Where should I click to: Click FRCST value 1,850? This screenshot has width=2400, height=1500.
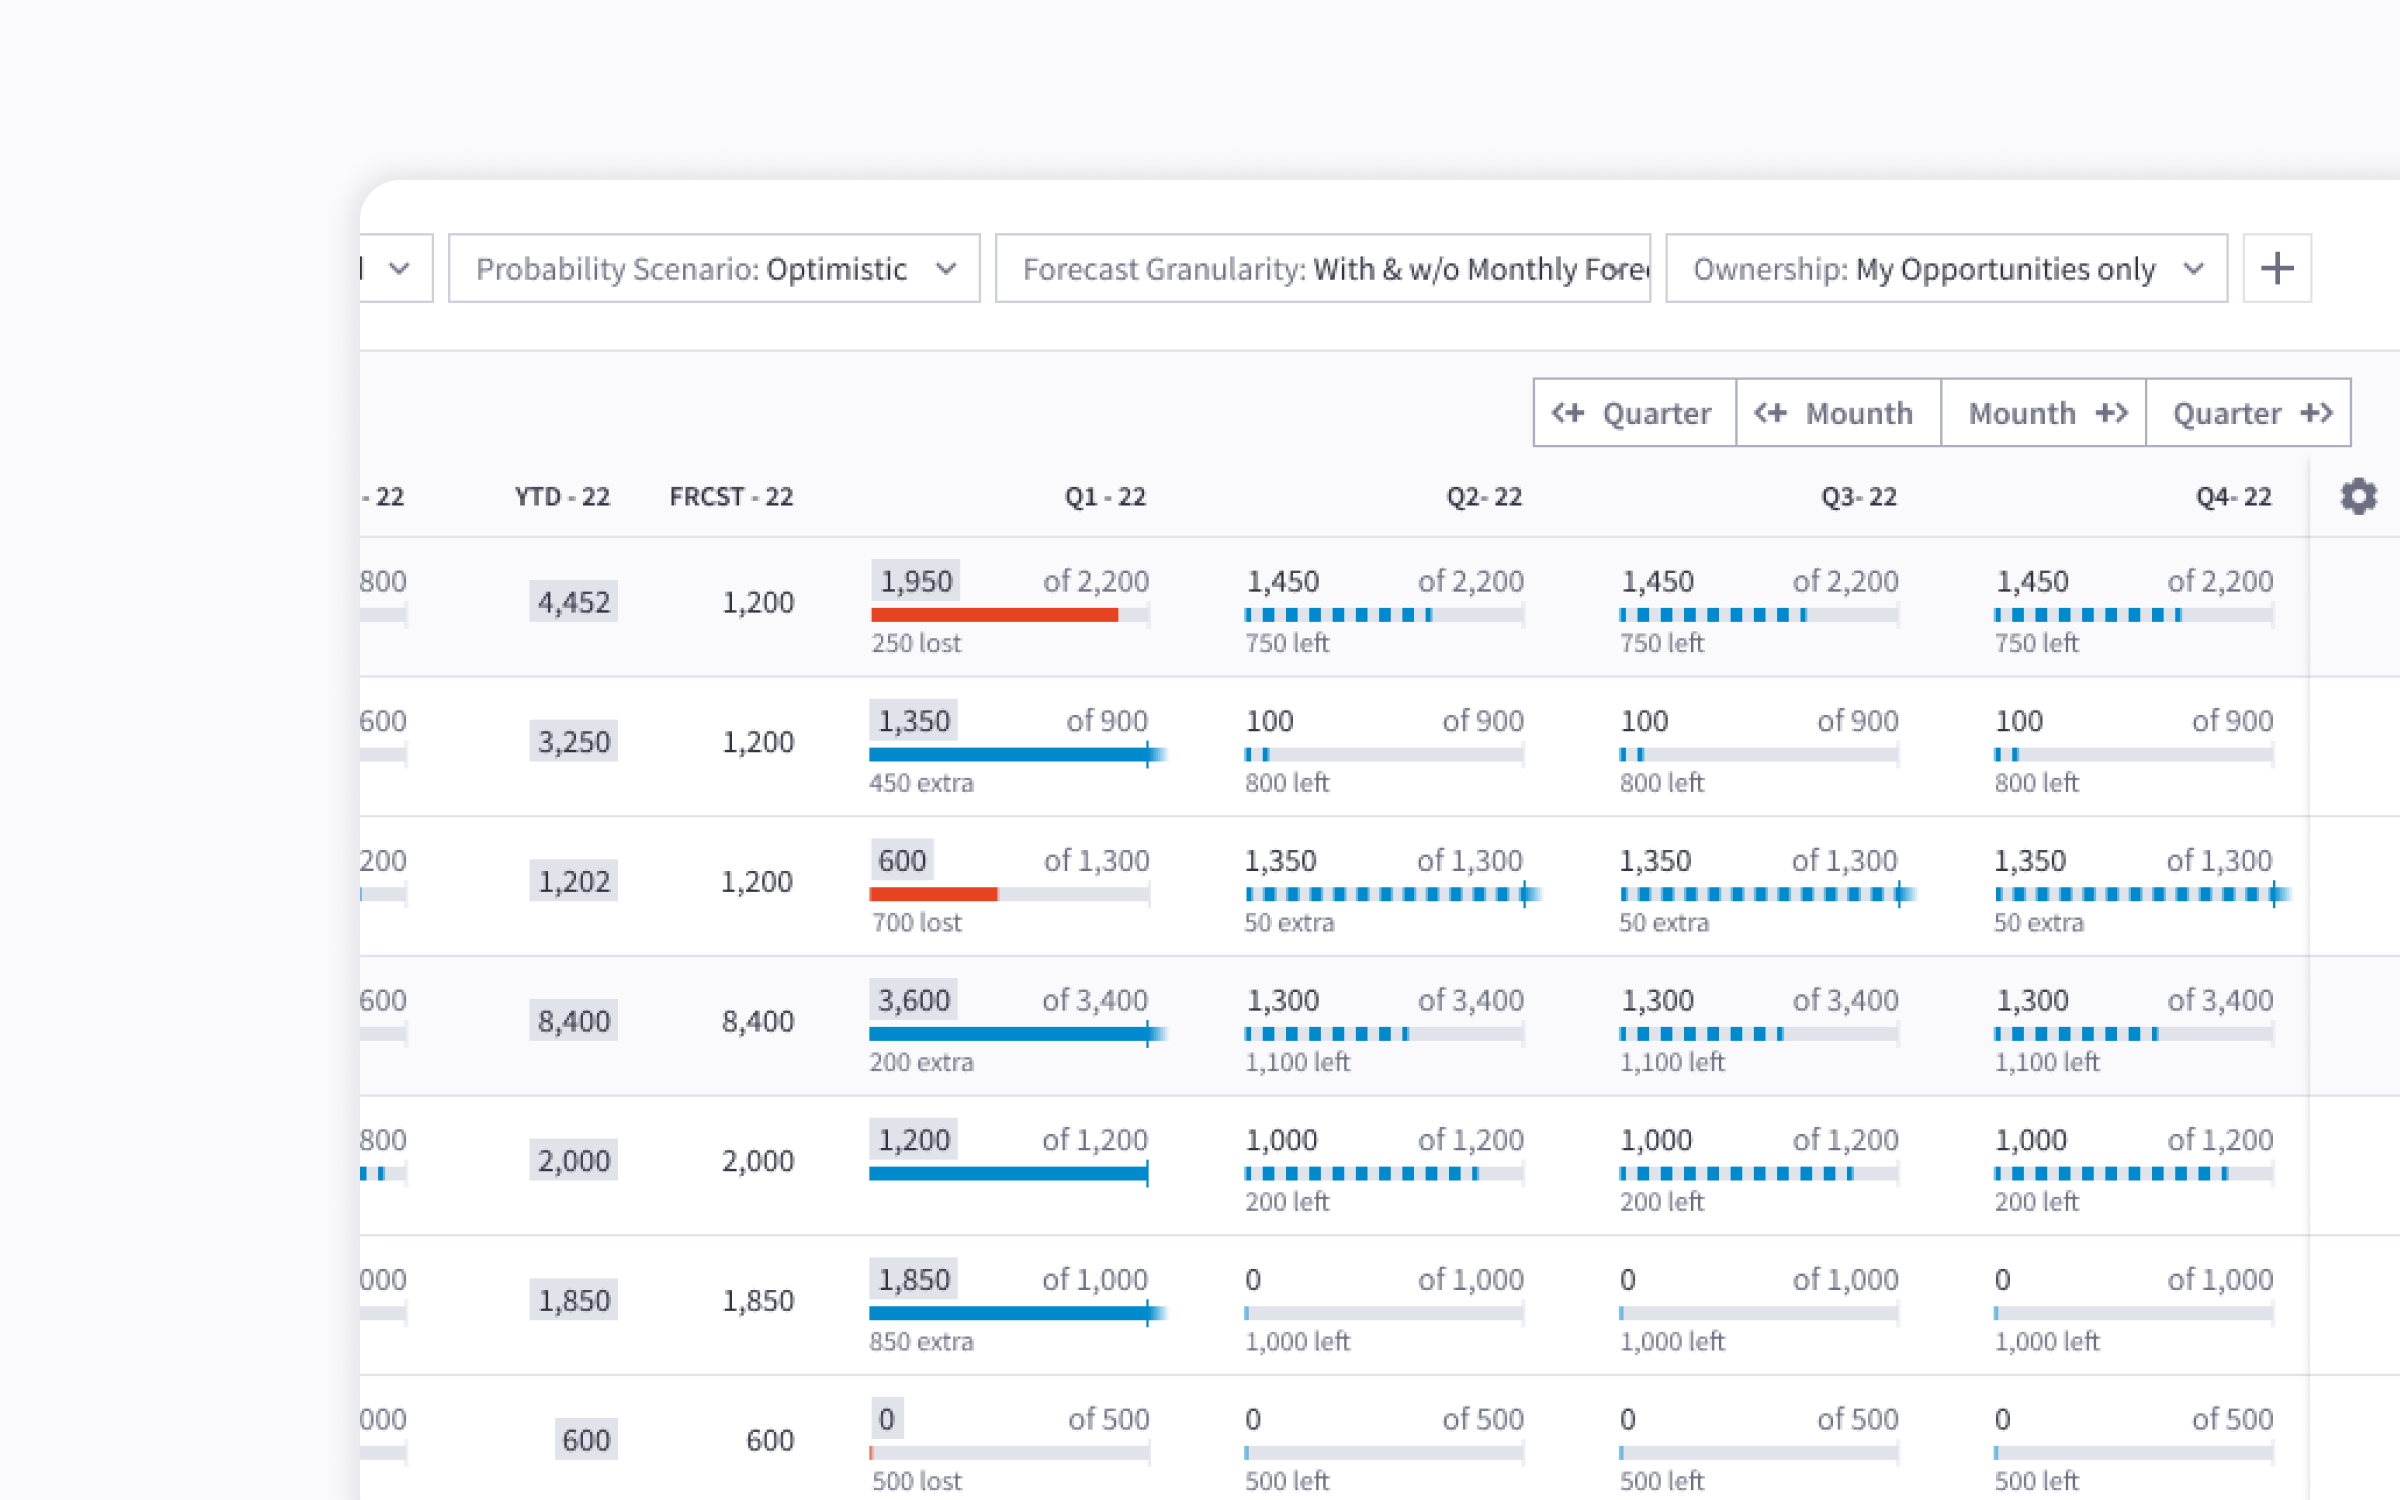pos(758,1301)
